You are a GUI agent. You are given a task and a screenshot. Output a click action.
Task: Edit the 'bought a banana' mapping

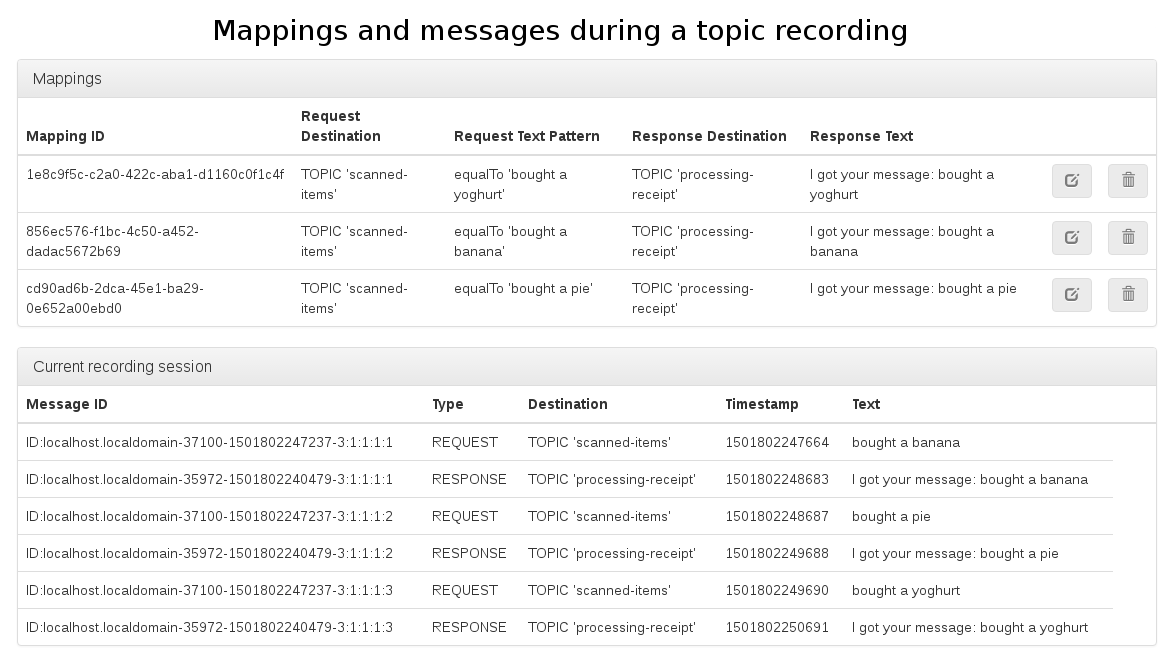tap(1071, 238)
